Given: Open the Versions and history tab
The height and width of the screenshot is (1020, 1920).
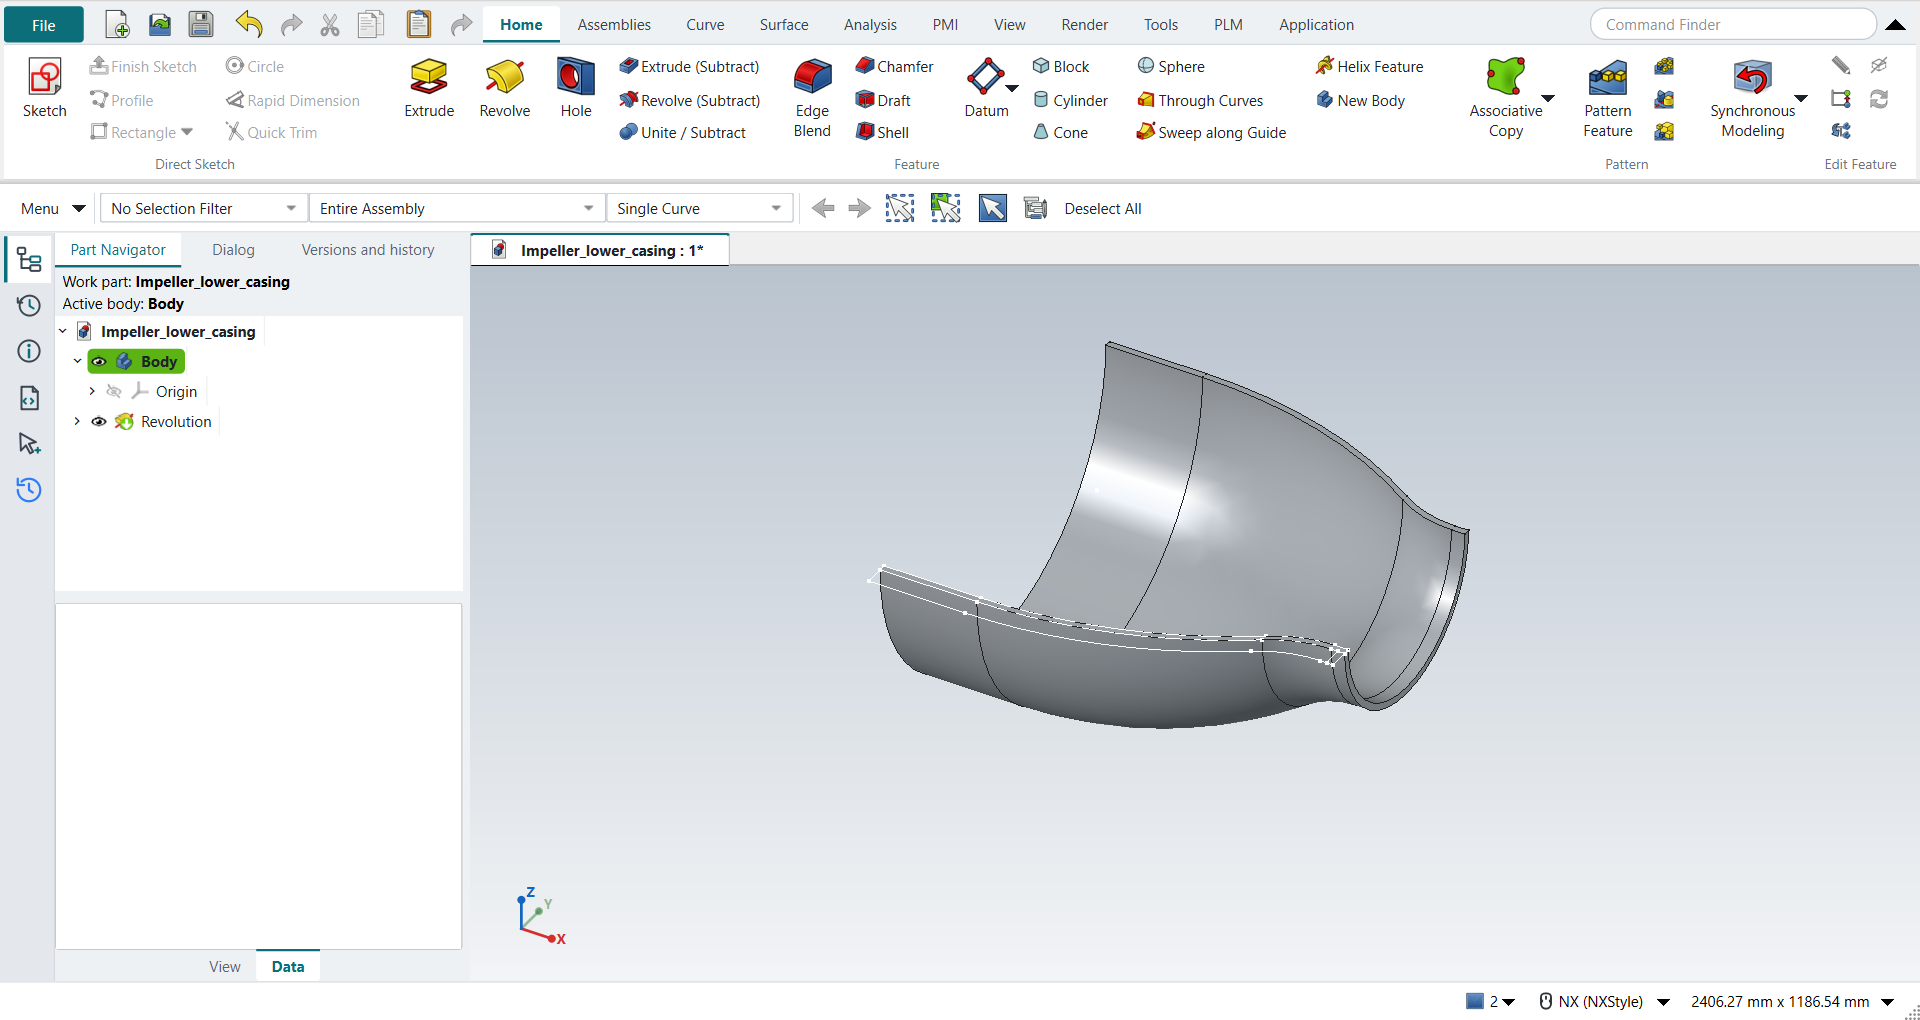Looking at the screenshot, I should tap(368, 250).
